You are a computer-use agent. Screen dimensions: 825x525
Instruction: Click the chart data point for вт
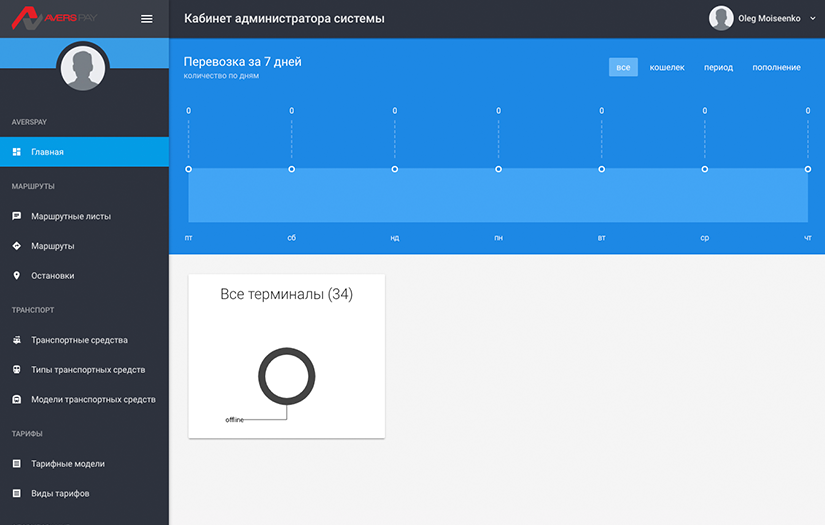coord(601,169)
